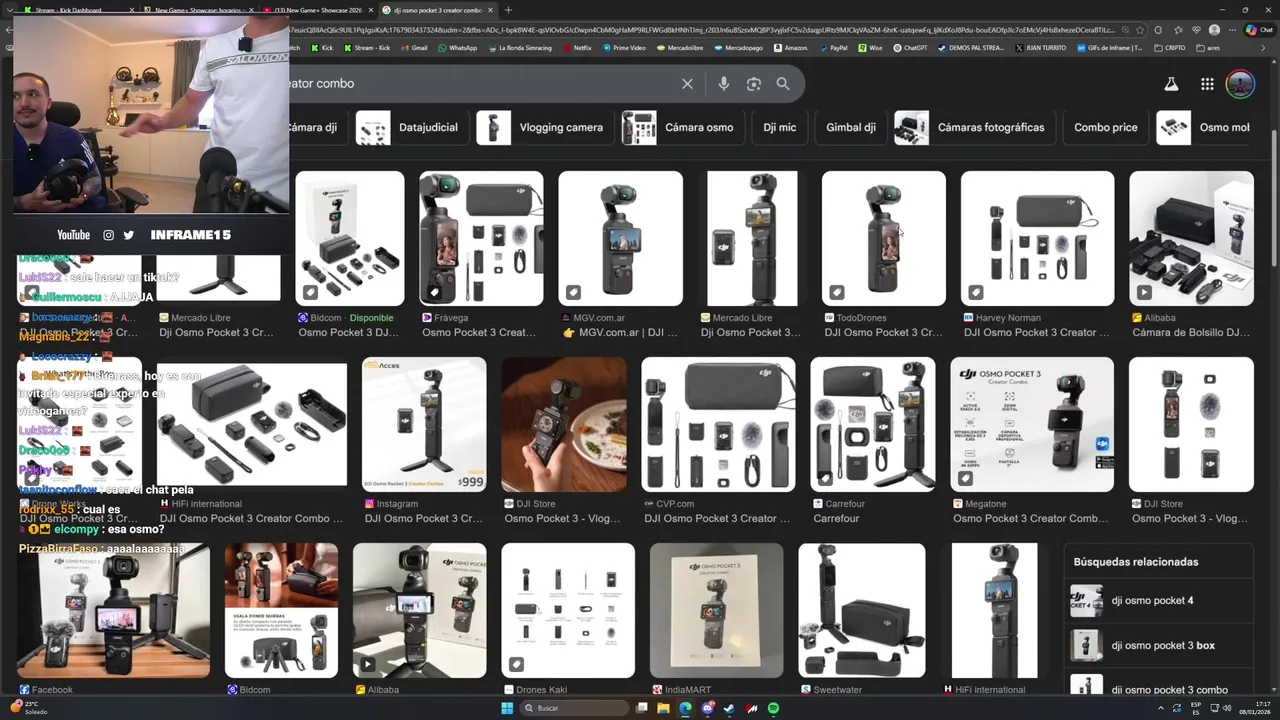Open new browser tab with plus icon
This screenshot has height=720, width=1280.
point(508,10)
